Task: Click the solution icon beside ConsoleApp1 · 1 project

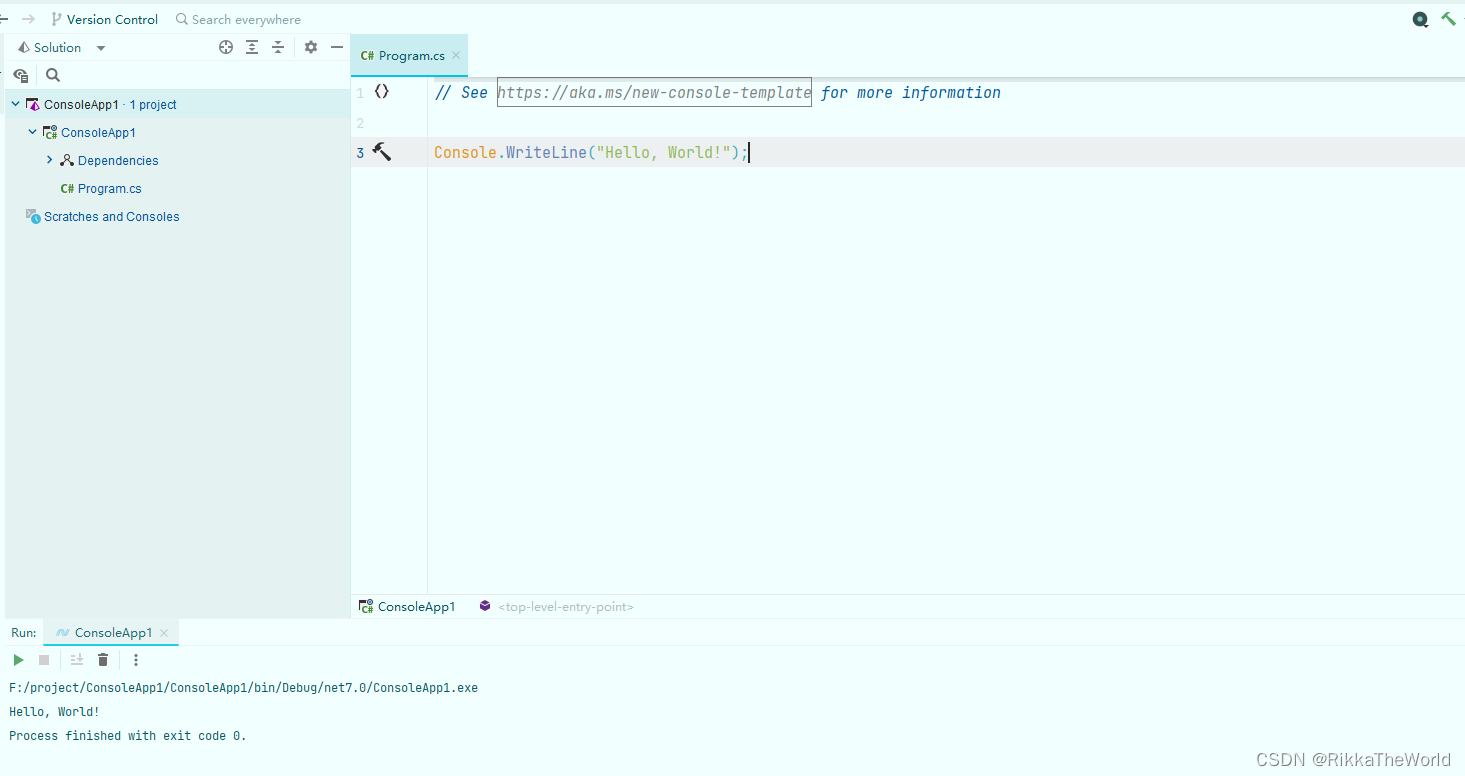Action: [x=32, y=104]
